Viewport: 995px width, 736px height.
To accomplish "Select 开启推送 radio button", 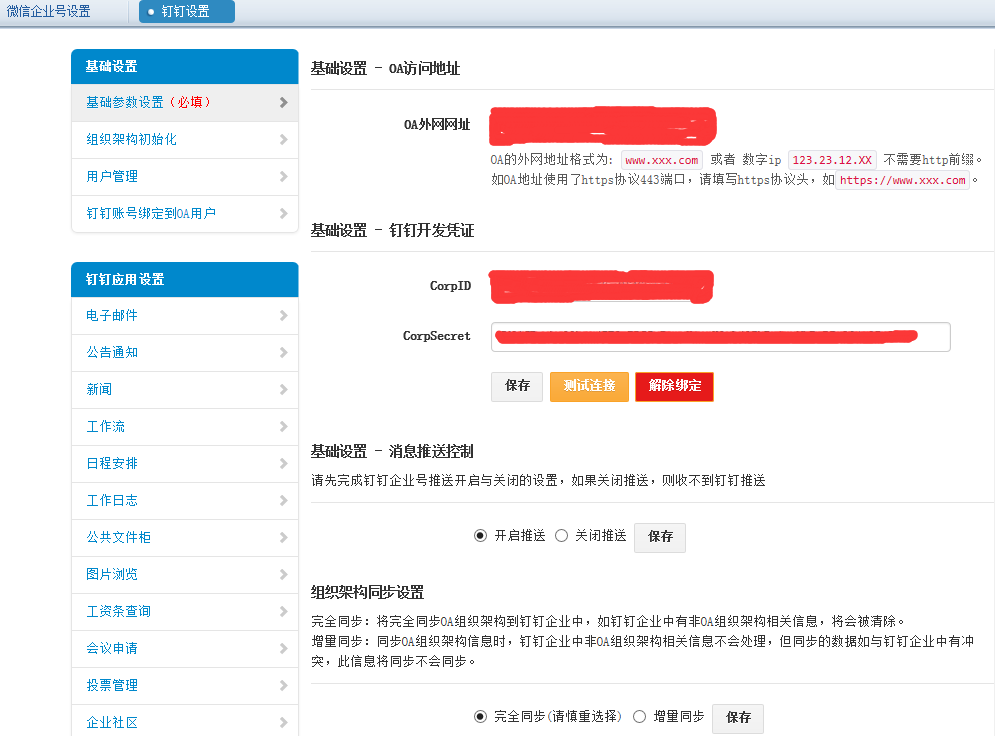I will click(x=480, y=536).
